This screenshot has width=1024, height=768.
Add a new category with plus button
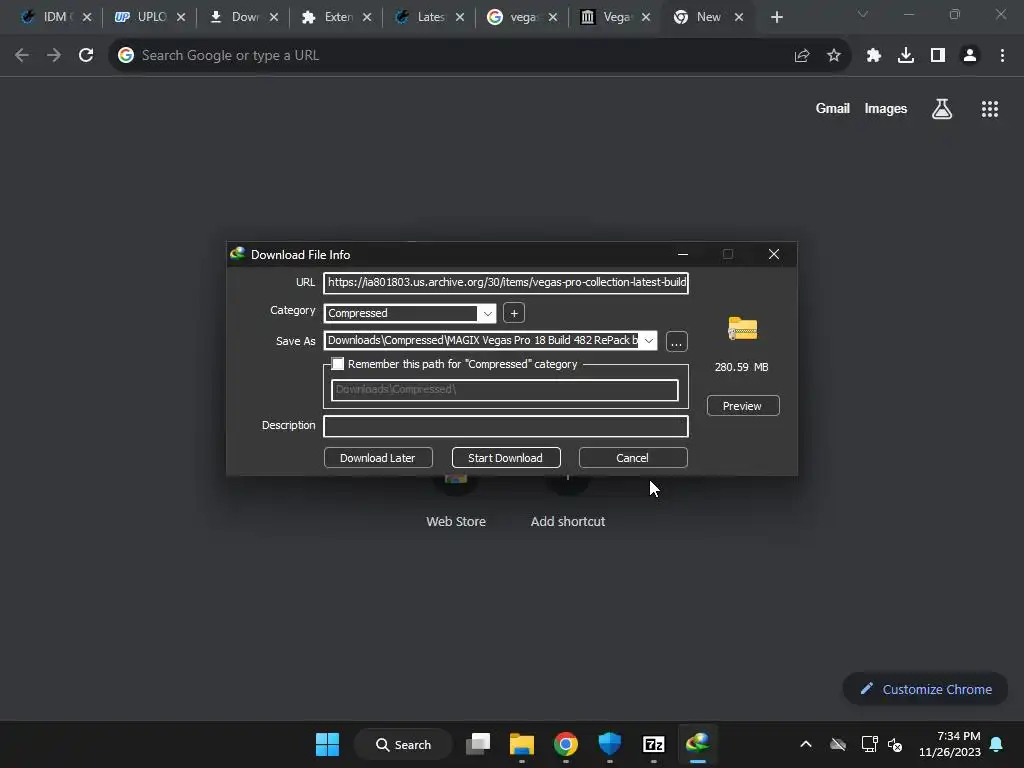tap(514, 313)
